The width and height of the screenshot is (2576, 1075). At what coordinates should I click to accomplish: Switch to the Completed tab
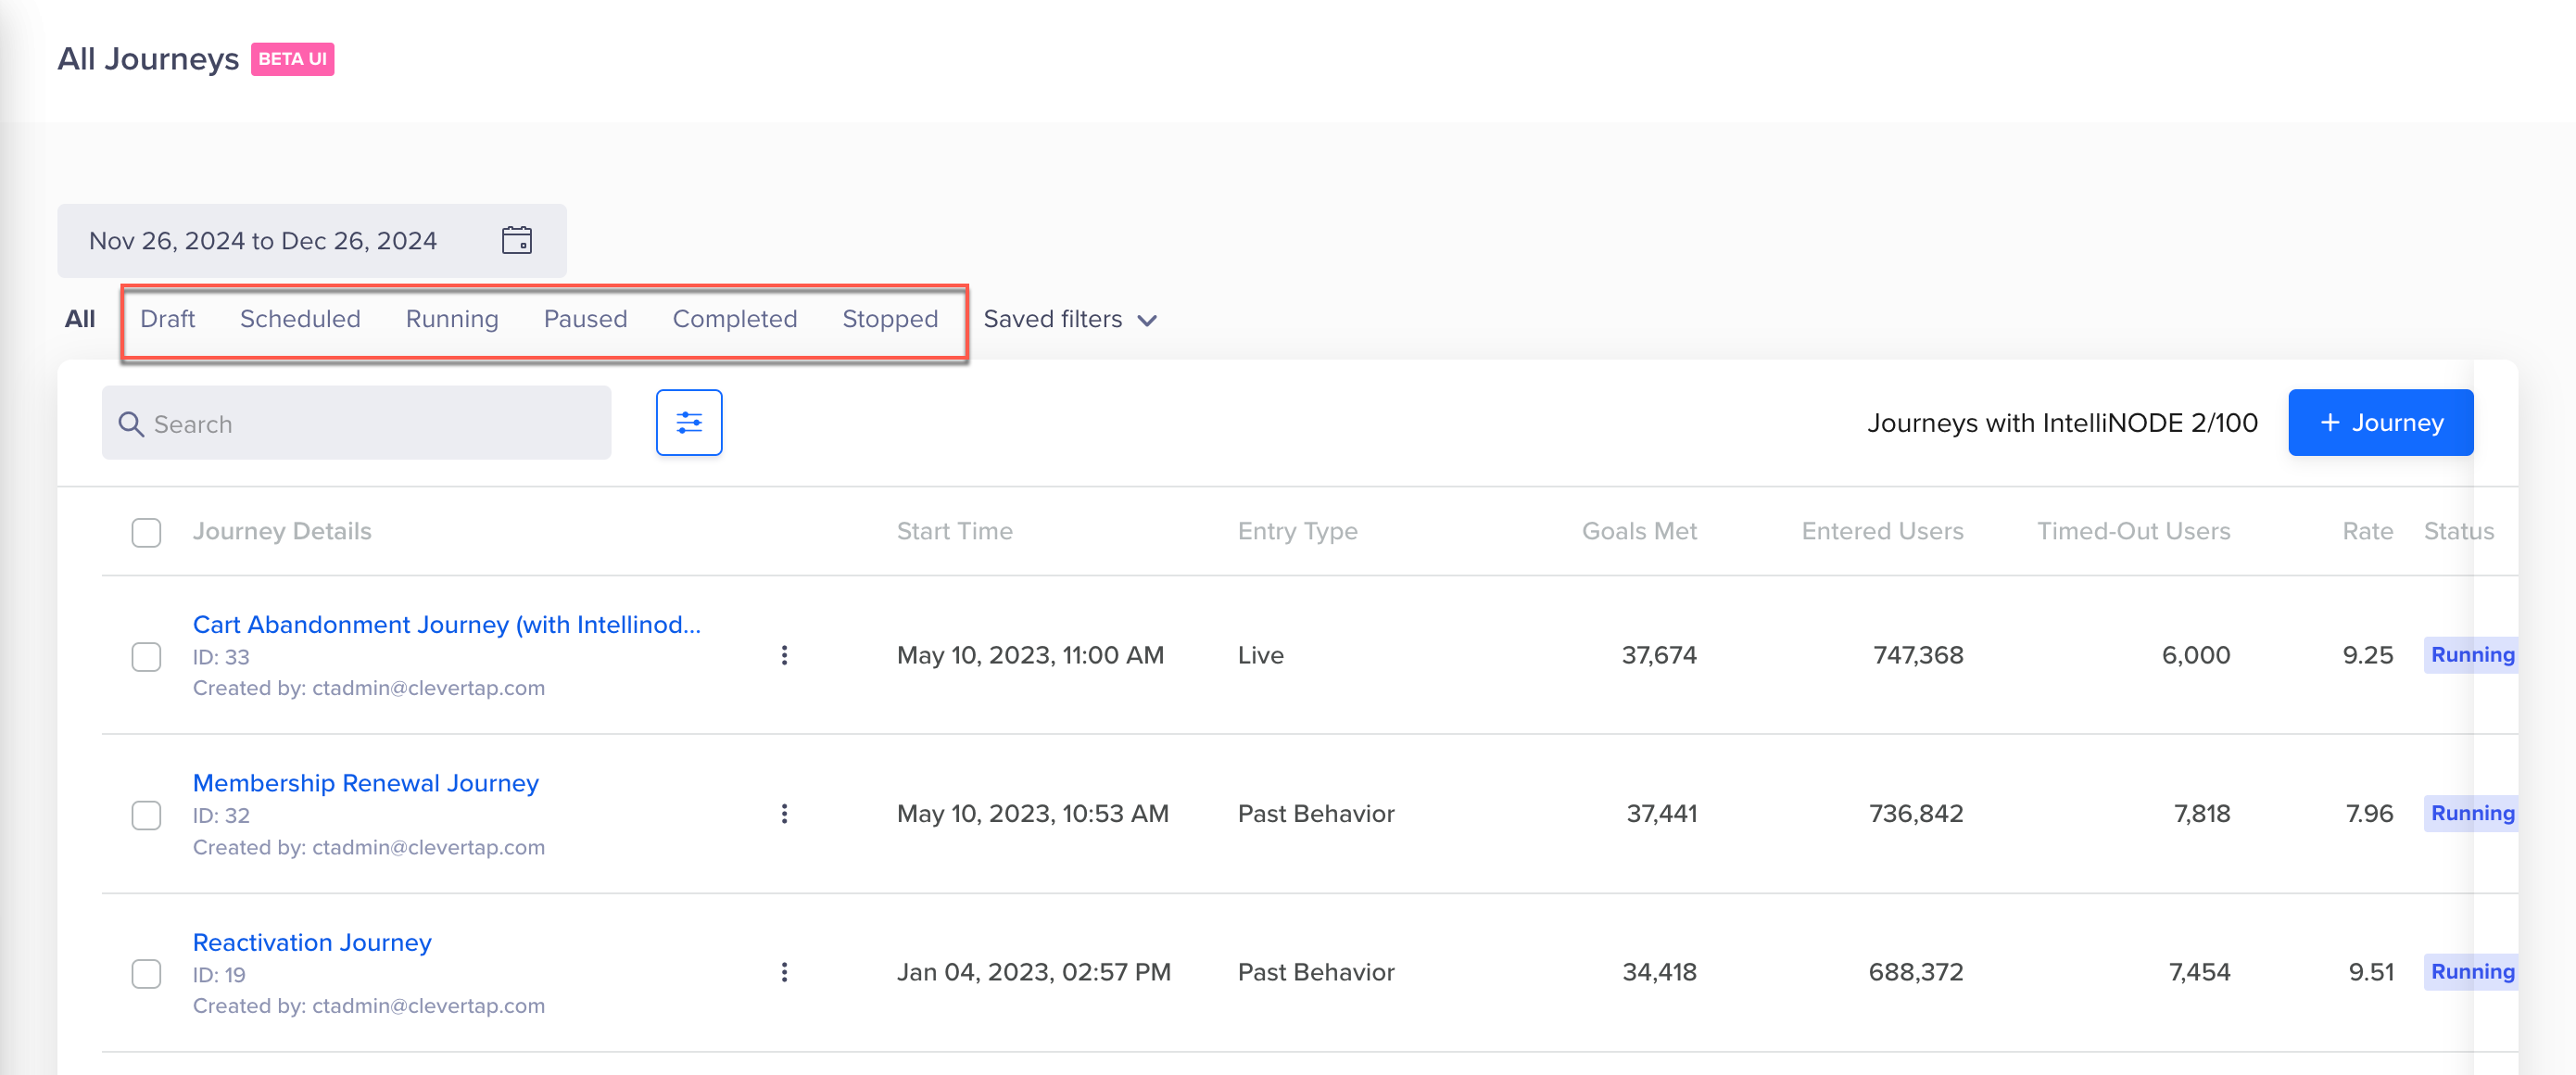point(734,319)
